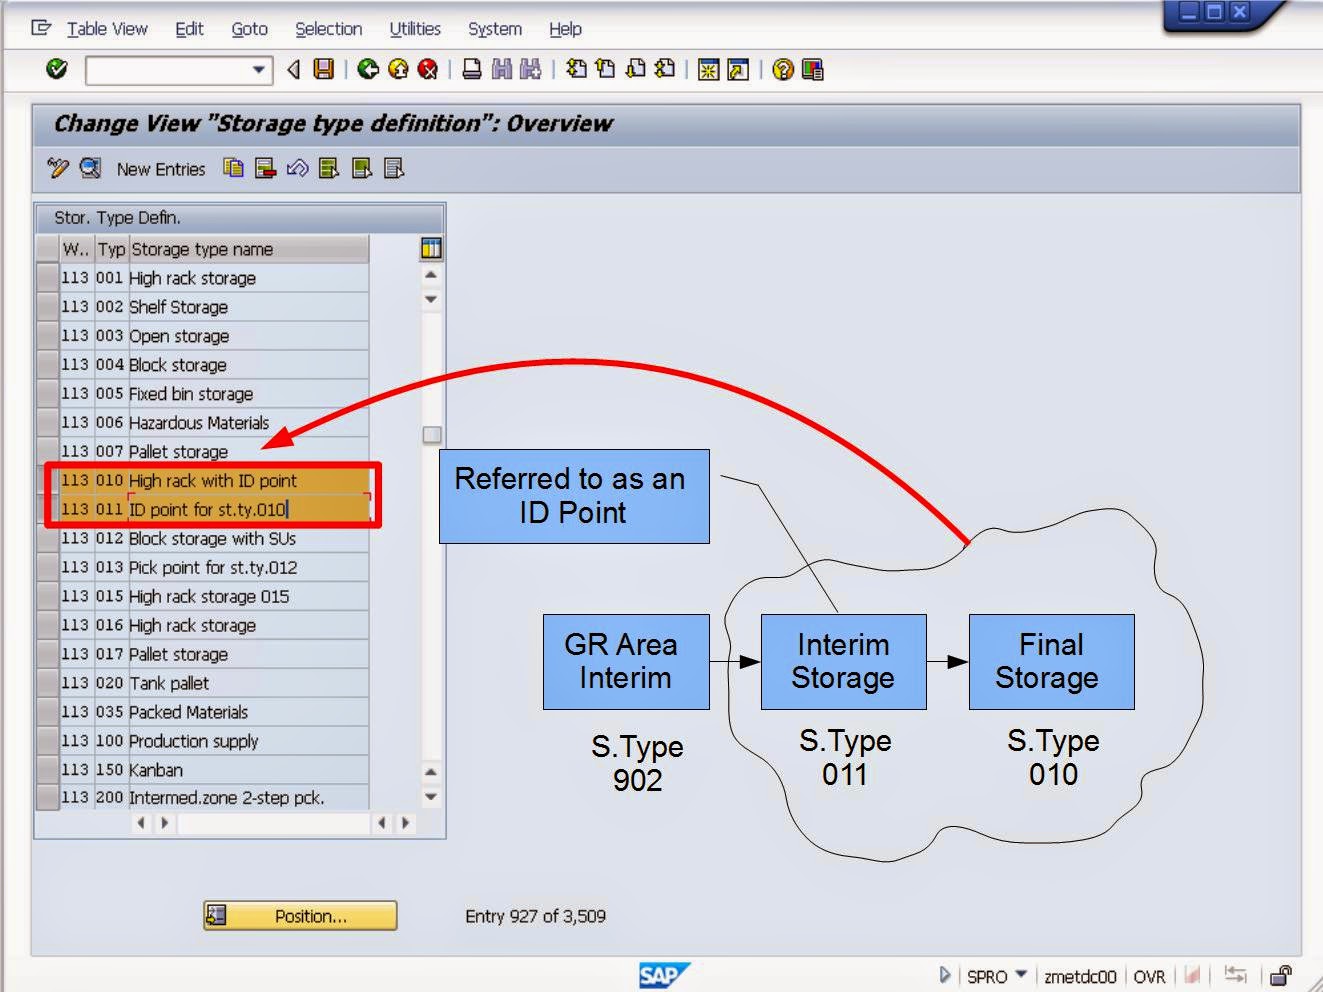This screenshot has height=992, width=1323.
Task: Undo the last change with the Undo icon
Action: coord(297,168)
